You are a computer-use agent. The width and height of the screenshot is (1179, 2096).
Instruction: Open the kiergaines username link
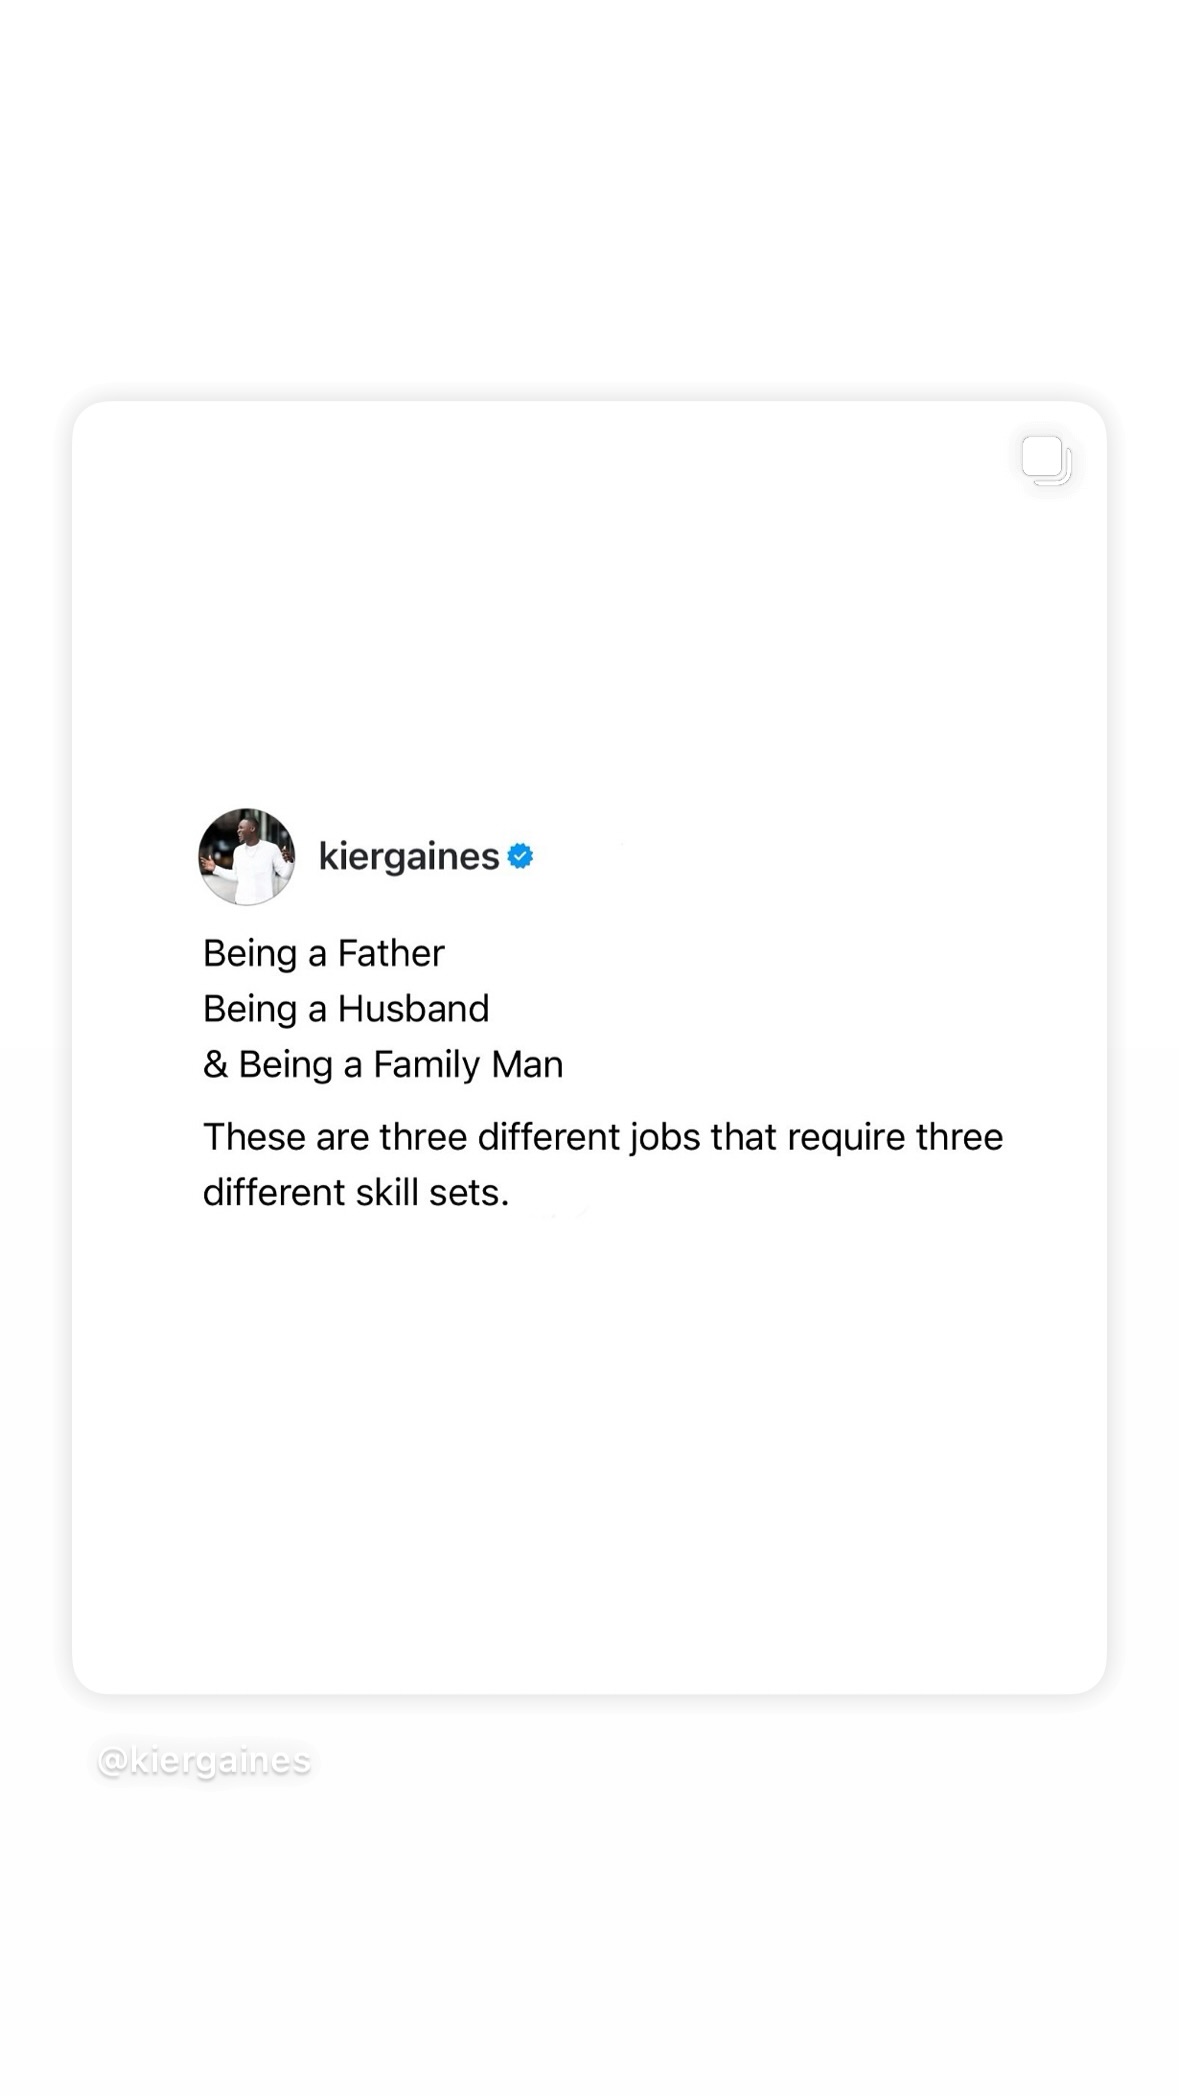408,857
